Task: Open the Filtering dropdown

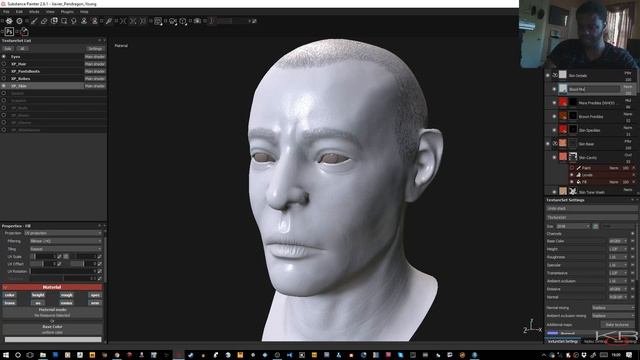Action: coord(65,241)
